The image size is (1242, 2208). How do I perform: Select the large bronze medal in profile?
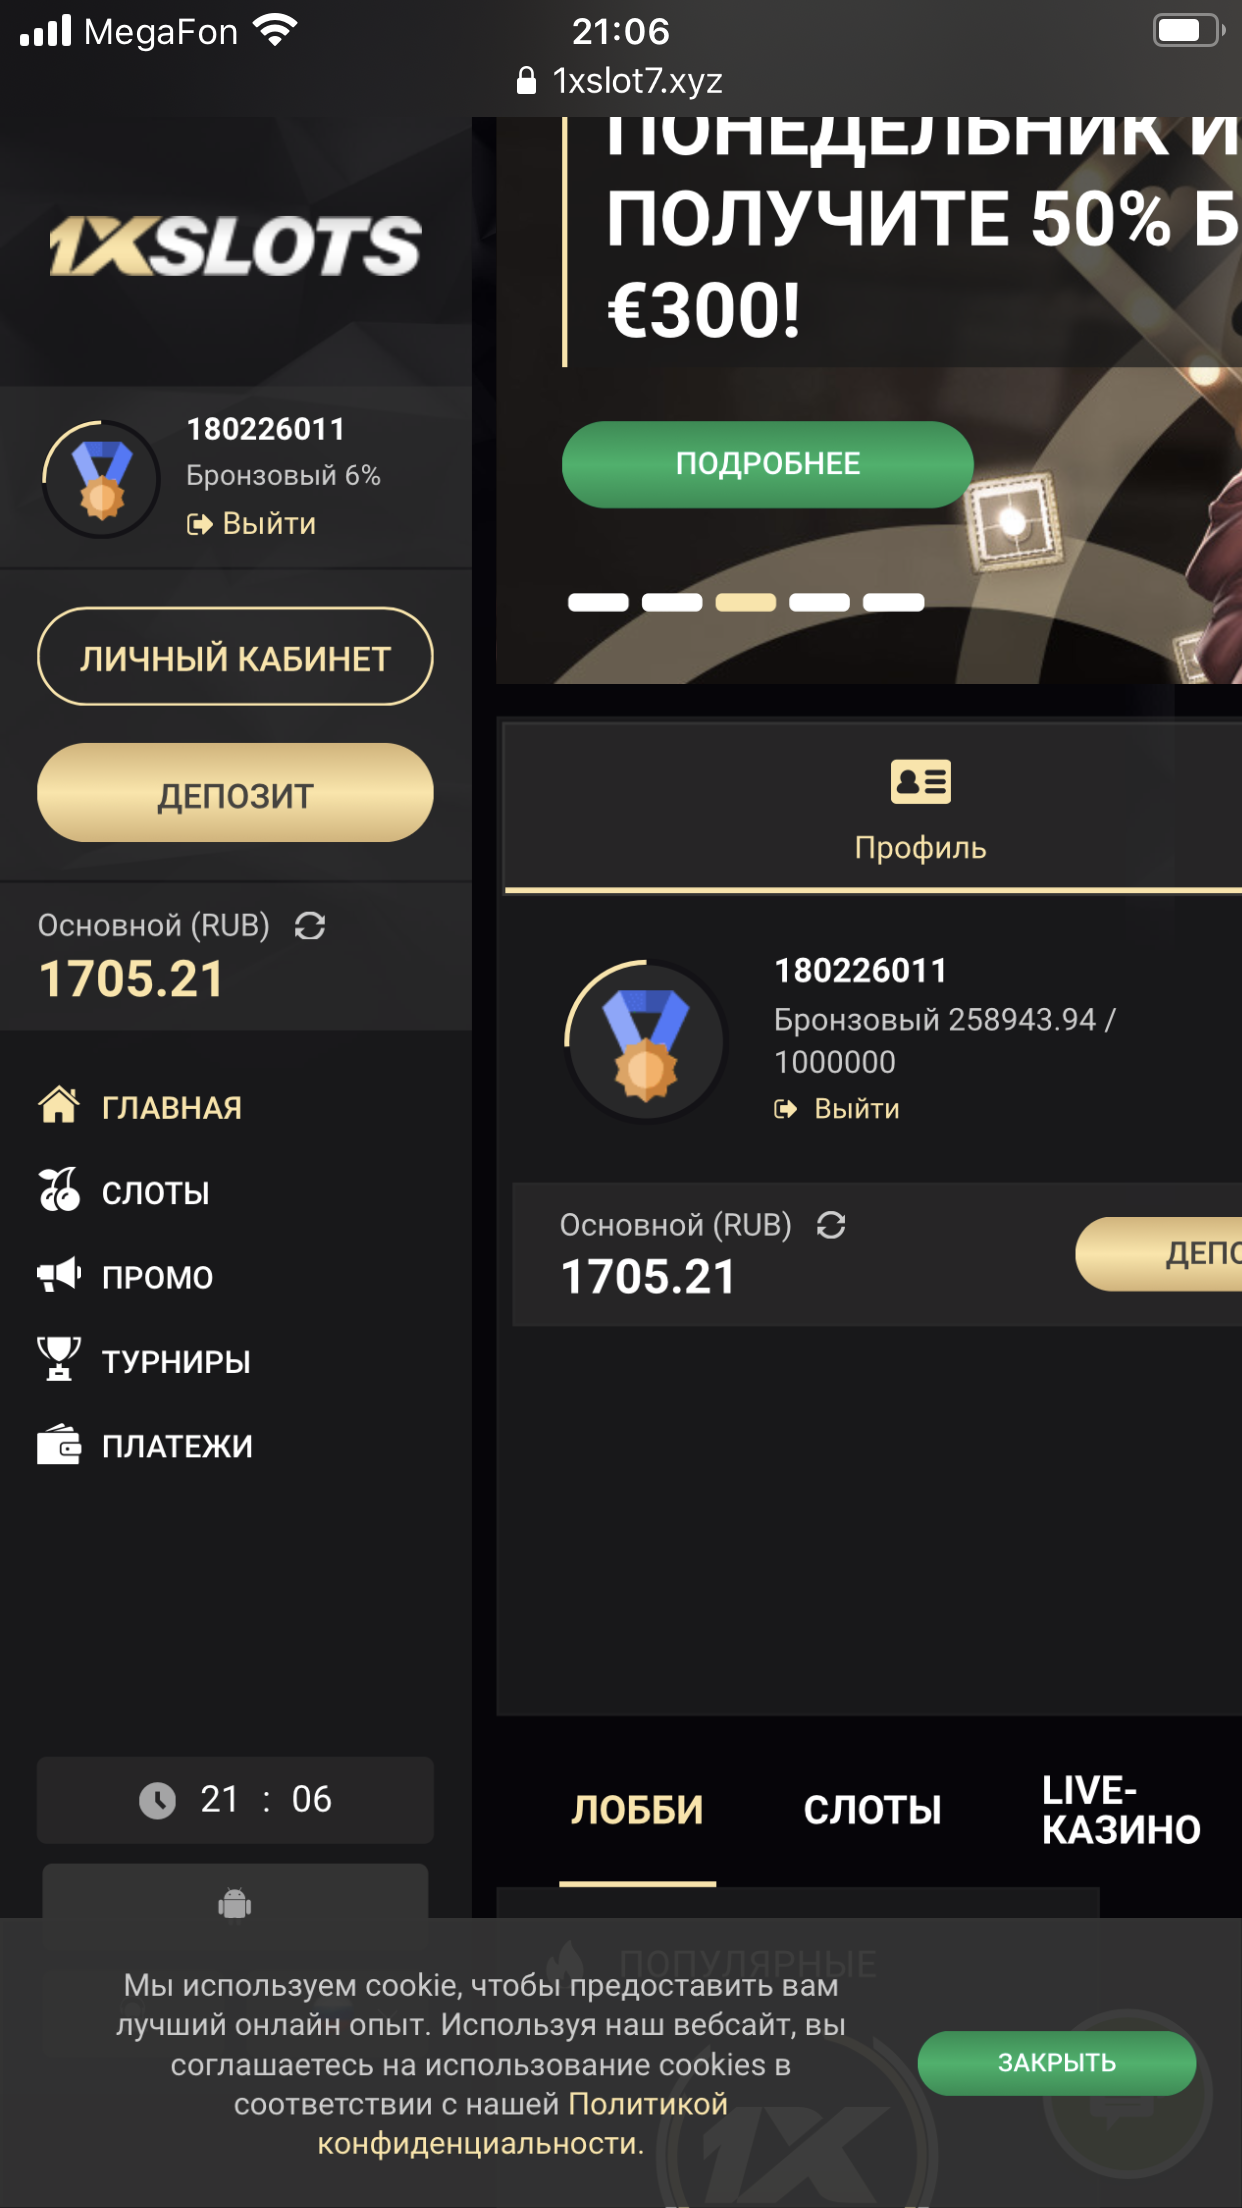coord(646,1042)
